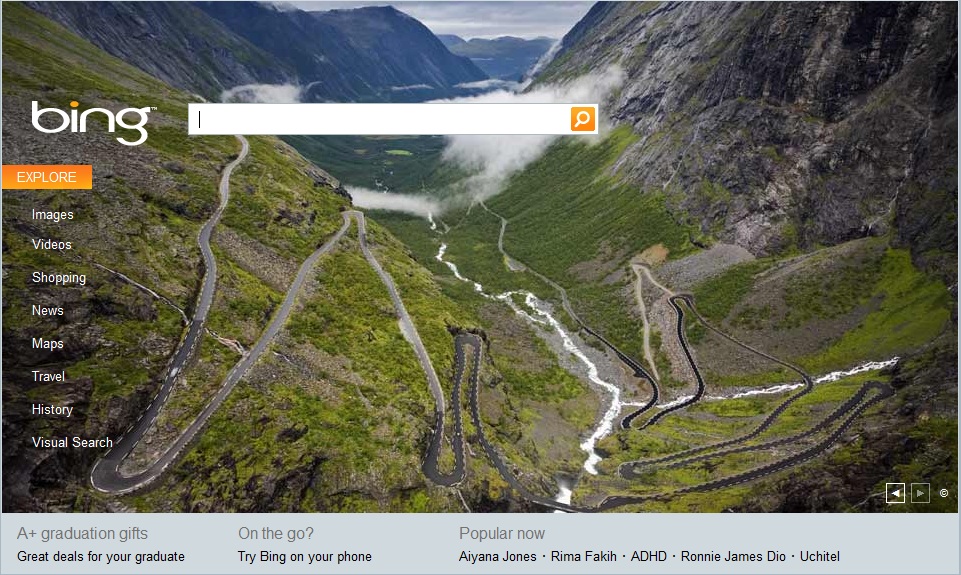
Task: Open Great deals for your graduate
Action: pos(101,557)
